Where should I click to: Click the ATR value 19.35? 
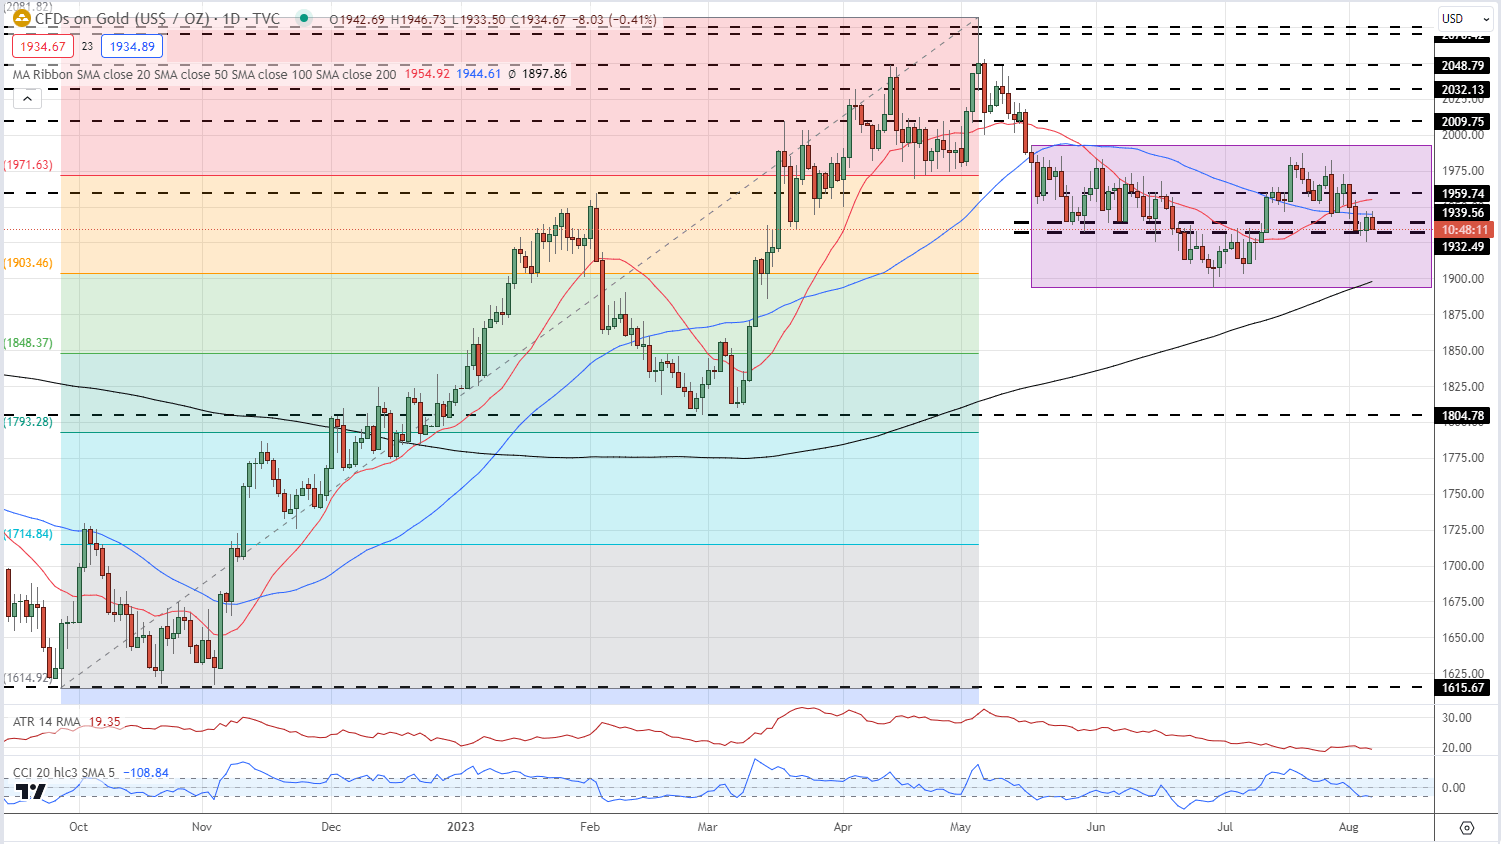[104, 721]
